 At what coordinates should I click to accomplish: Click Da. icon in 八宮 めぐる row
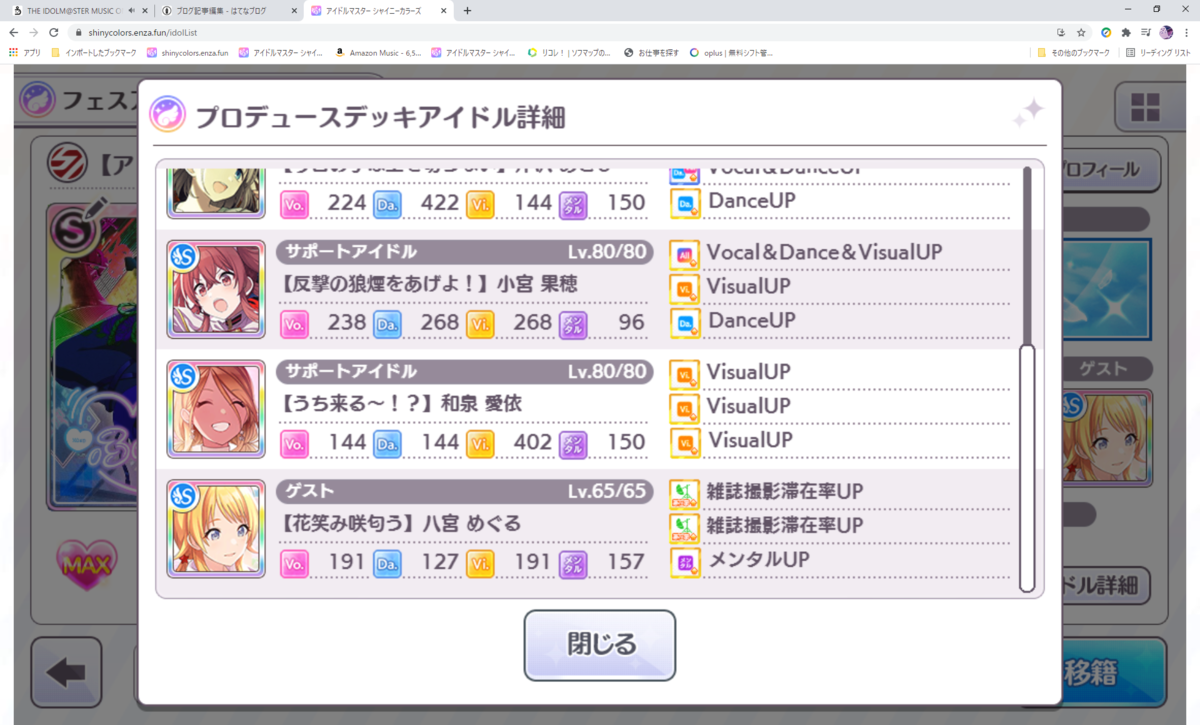(x=387, y=563)
